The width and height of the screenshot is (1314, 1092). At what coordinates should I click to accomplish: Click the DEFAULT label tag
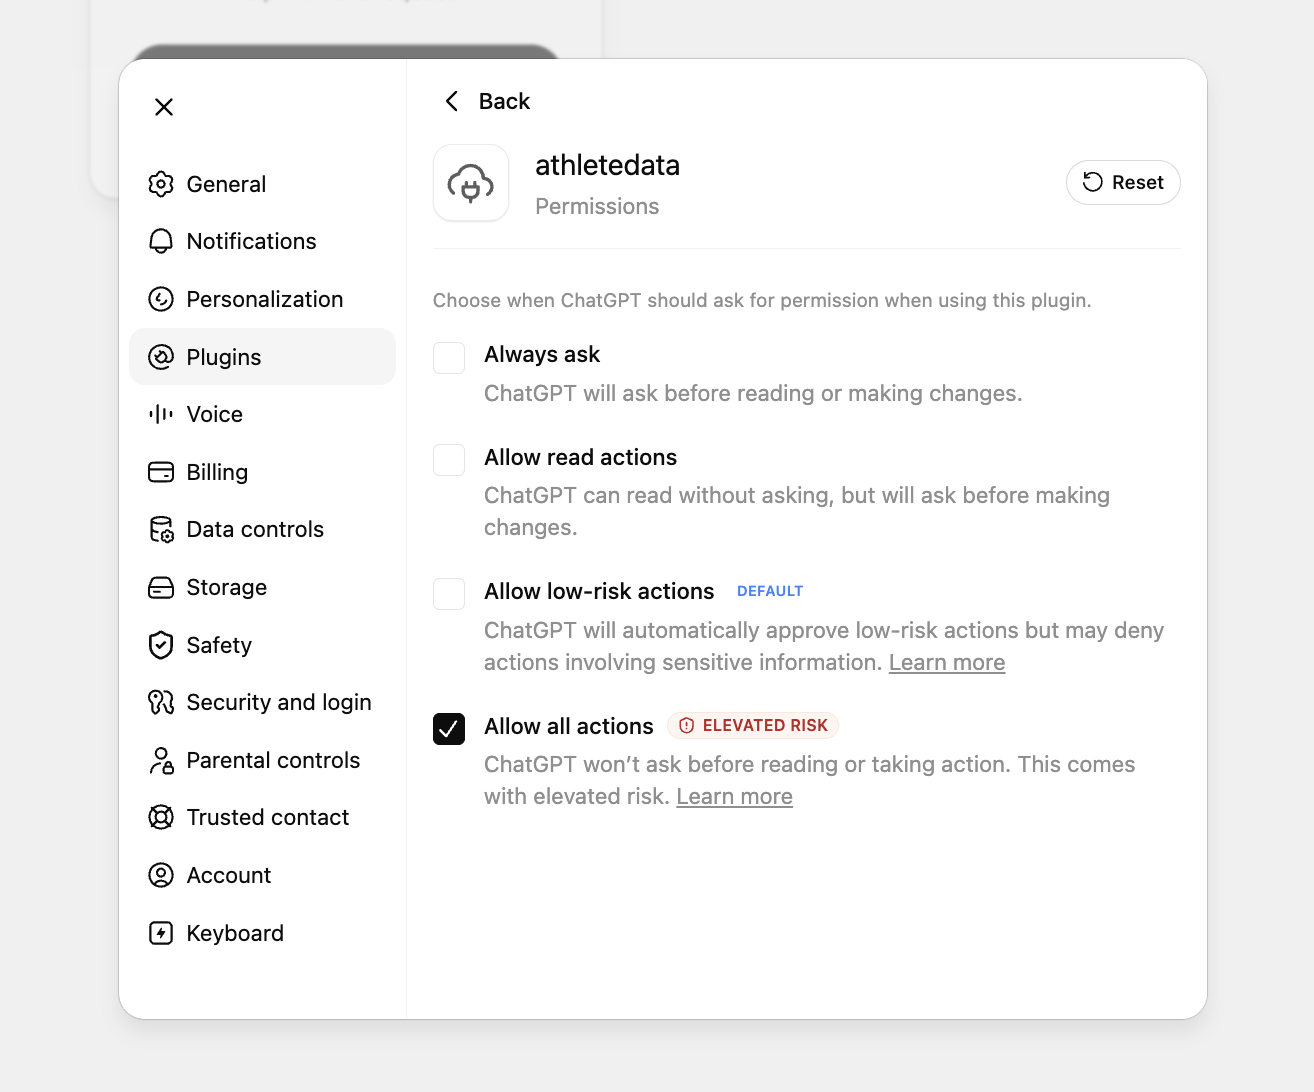pos(770,591)
